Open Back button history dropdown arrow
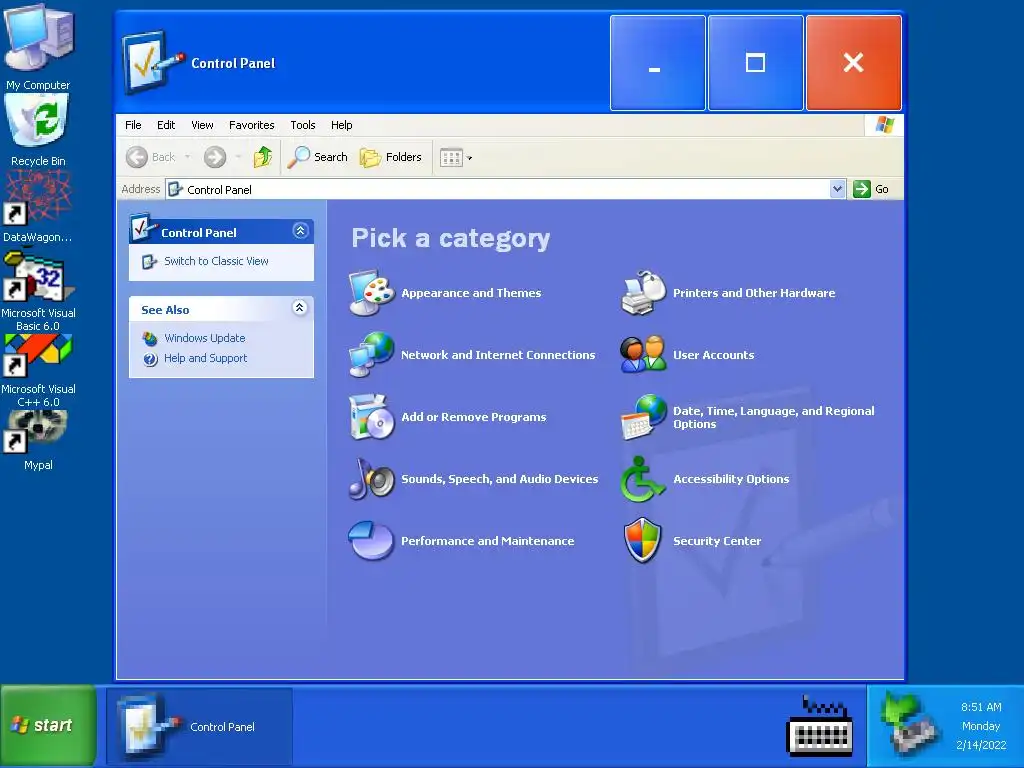Screen dimensions: 1024x768 coord(187,157)
